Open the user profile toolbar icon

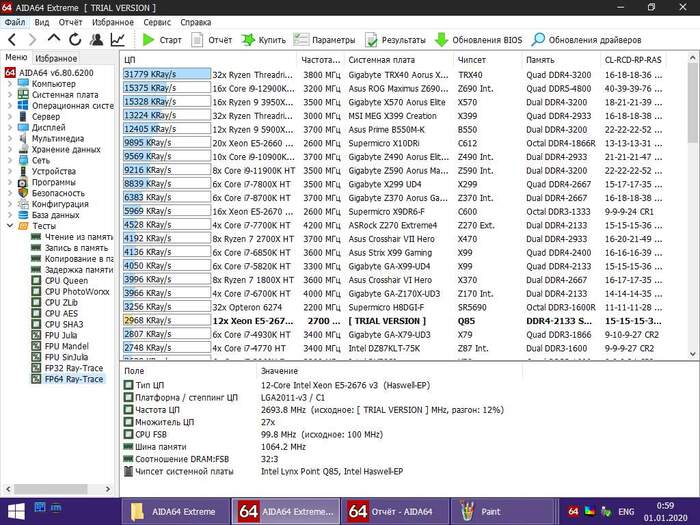[96, 40]
